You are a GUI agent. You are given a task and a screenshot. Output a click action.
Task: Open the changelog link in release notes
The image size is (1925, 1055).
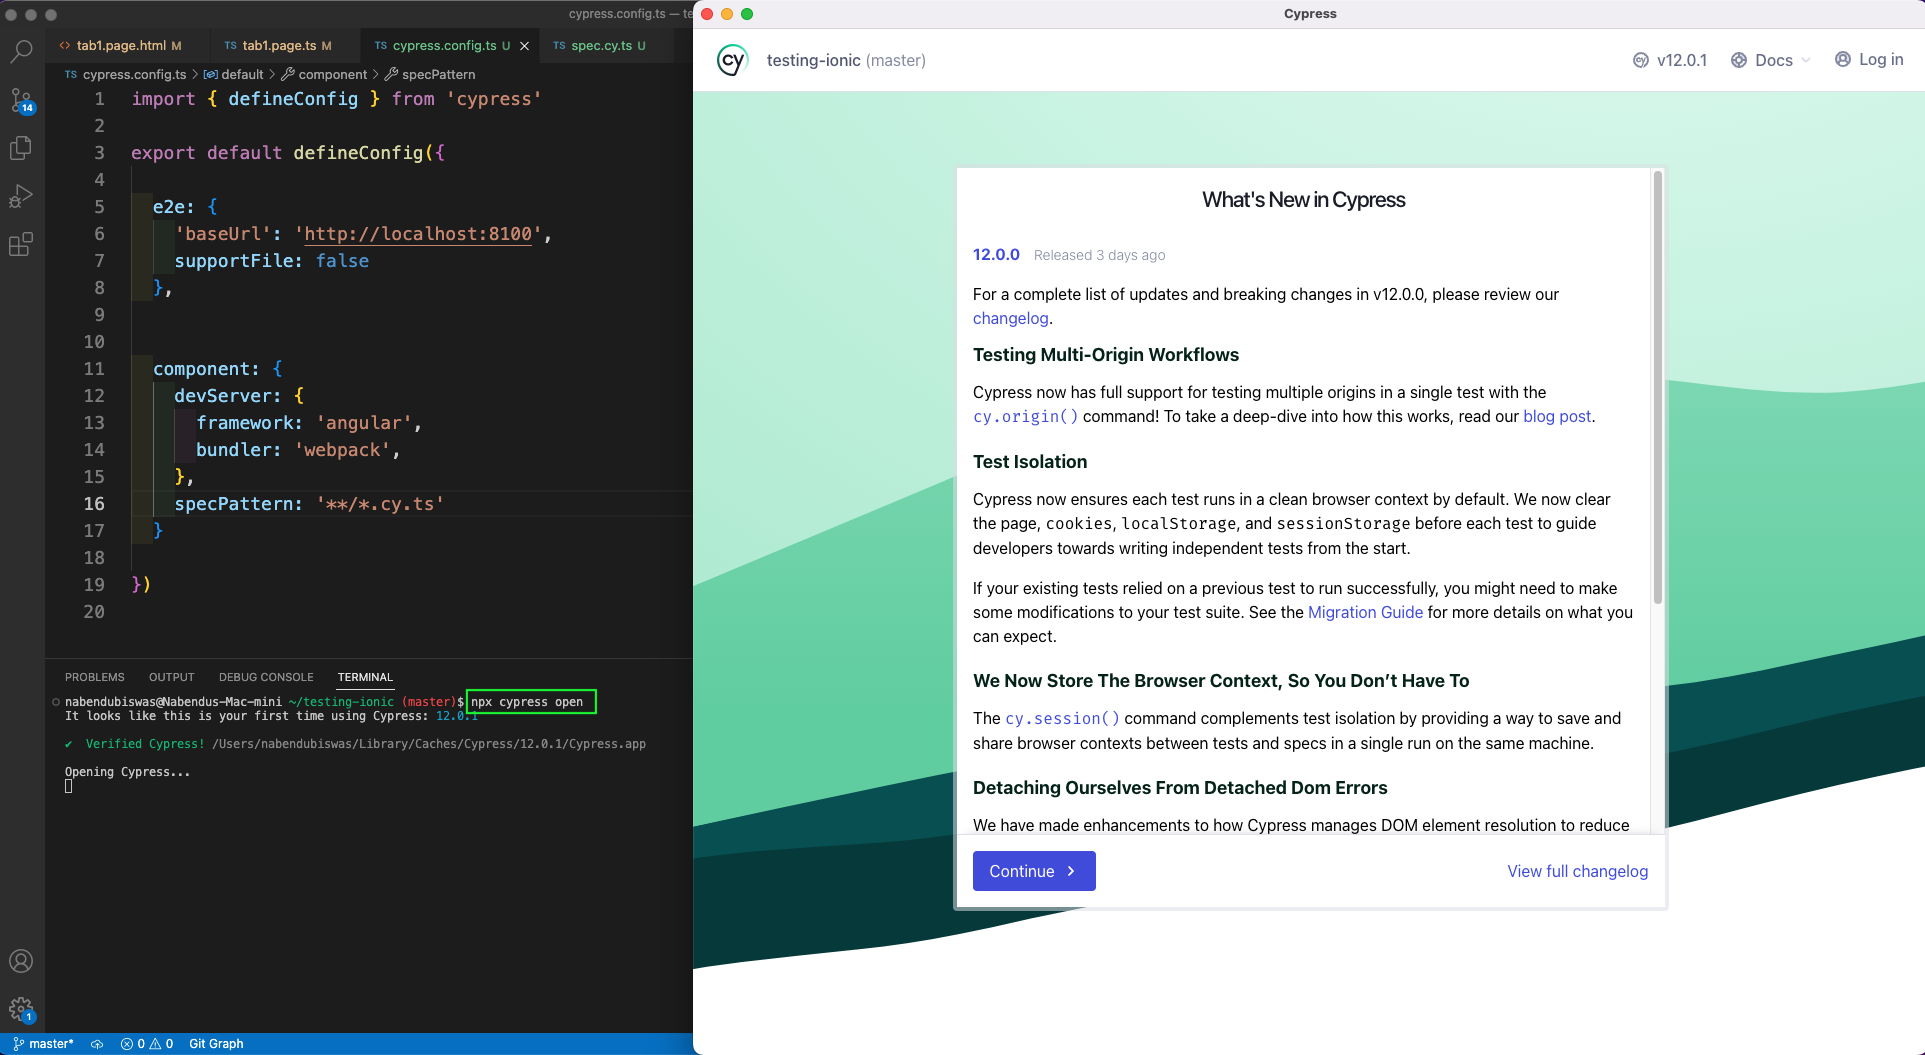1010,318
